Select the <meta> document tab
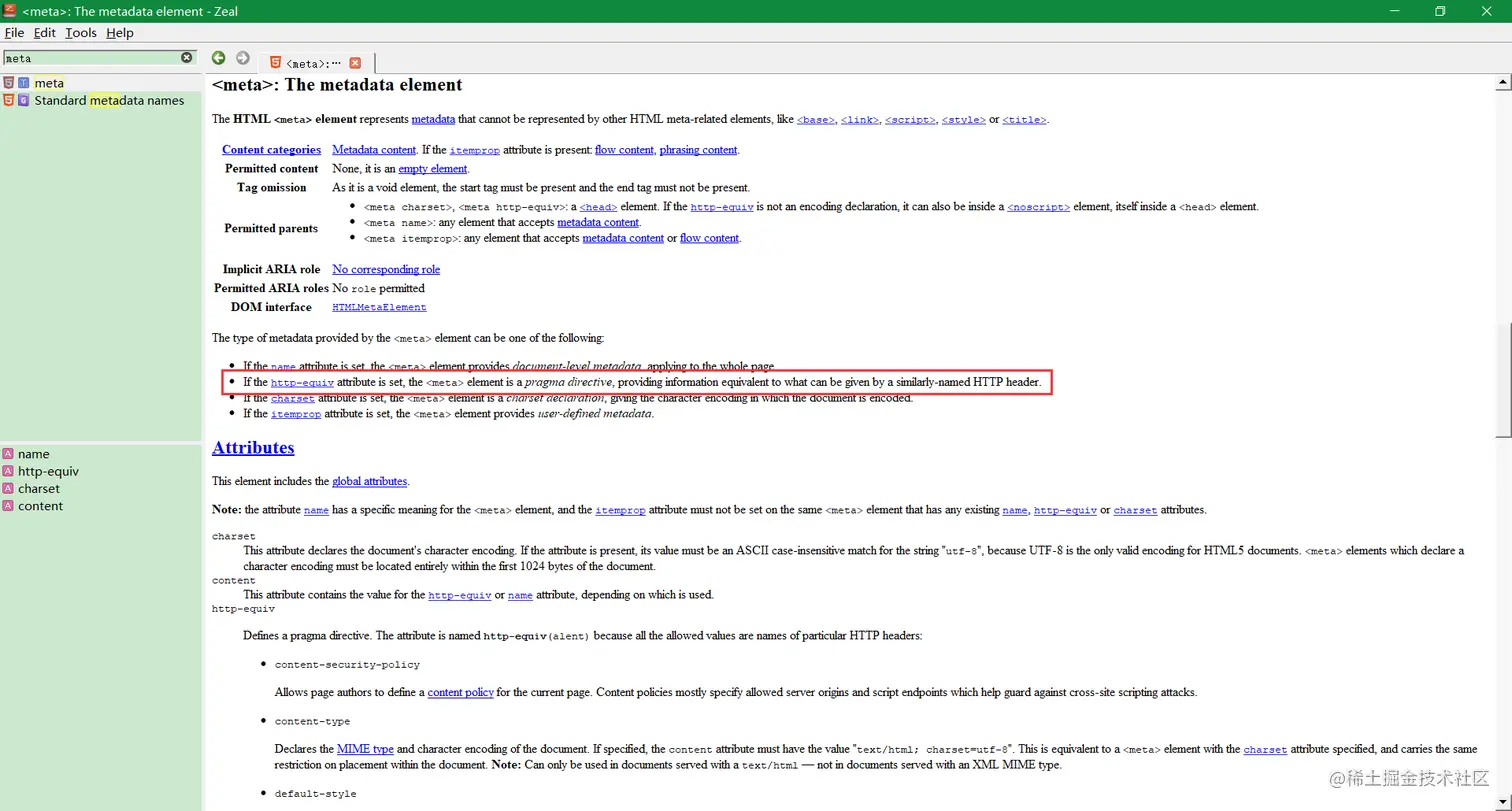Screen dimensions: 1512x811 point(315,63)
